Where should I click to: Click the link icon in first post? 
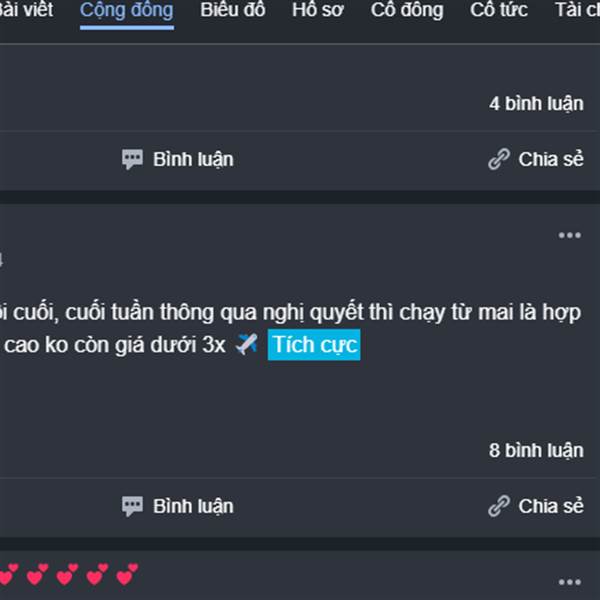pyautogui.click(x=499, y=159)
